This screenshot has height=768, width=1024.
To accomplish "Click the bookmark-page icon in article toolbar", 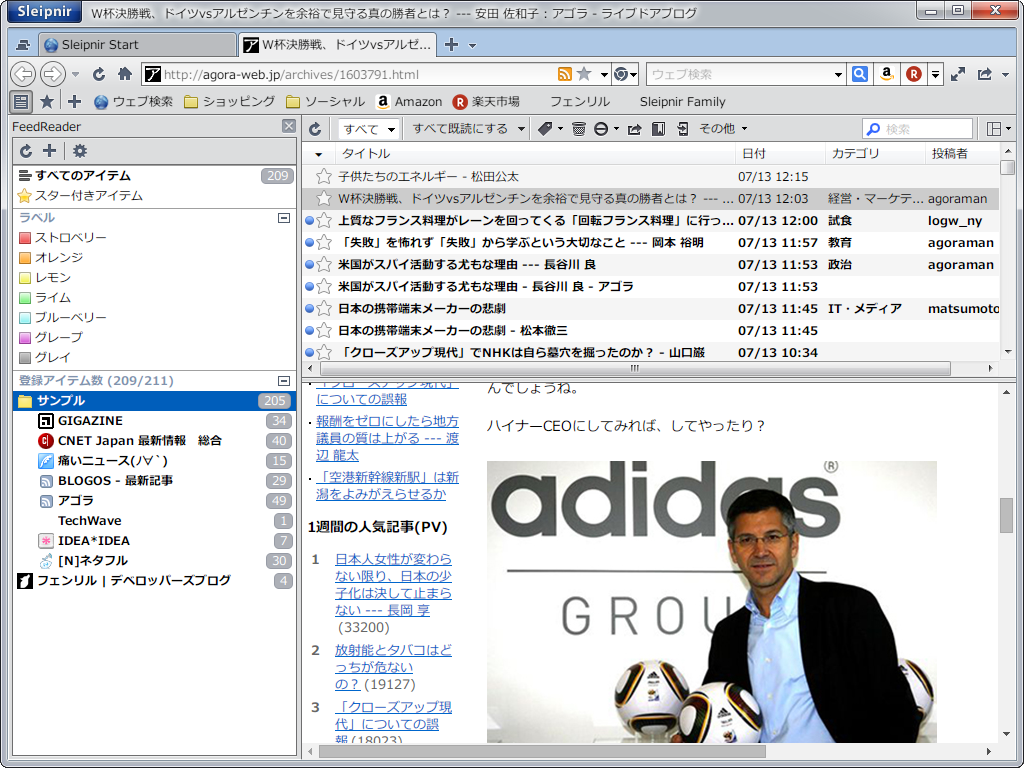I will pyautogui.click(x=658, y=129).
